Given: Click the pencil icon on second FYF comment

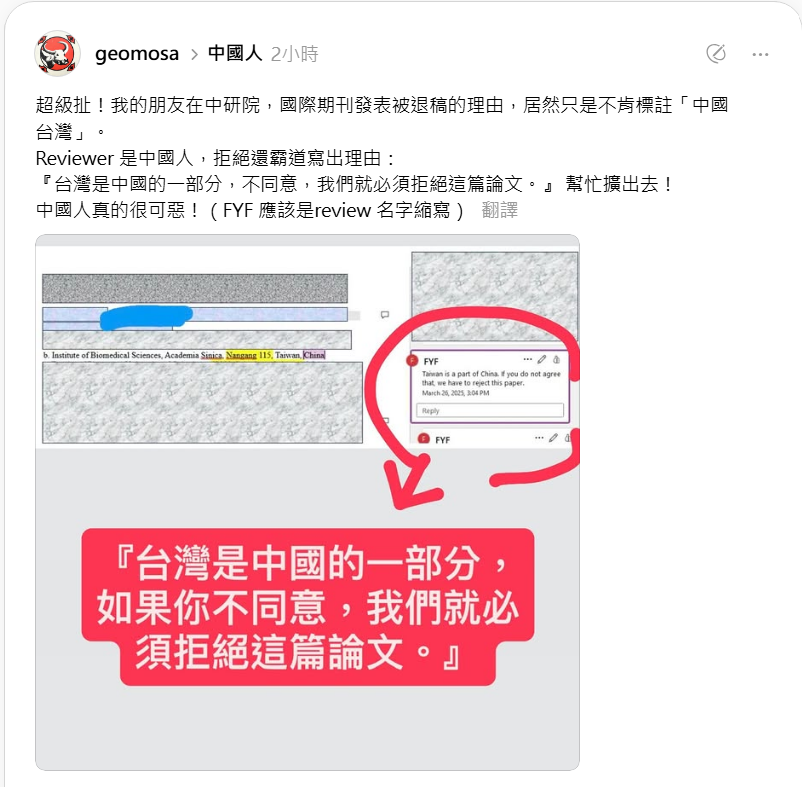Looking at the screenshot, I should (x=553, y=438).
